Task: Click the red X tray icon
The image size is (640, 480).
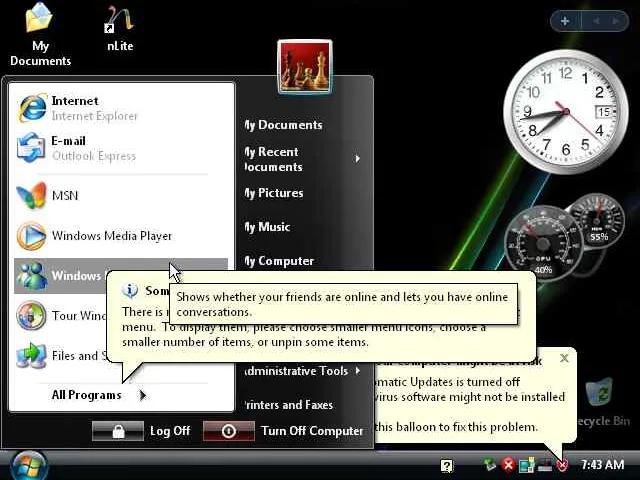Action: click(509, 464)
